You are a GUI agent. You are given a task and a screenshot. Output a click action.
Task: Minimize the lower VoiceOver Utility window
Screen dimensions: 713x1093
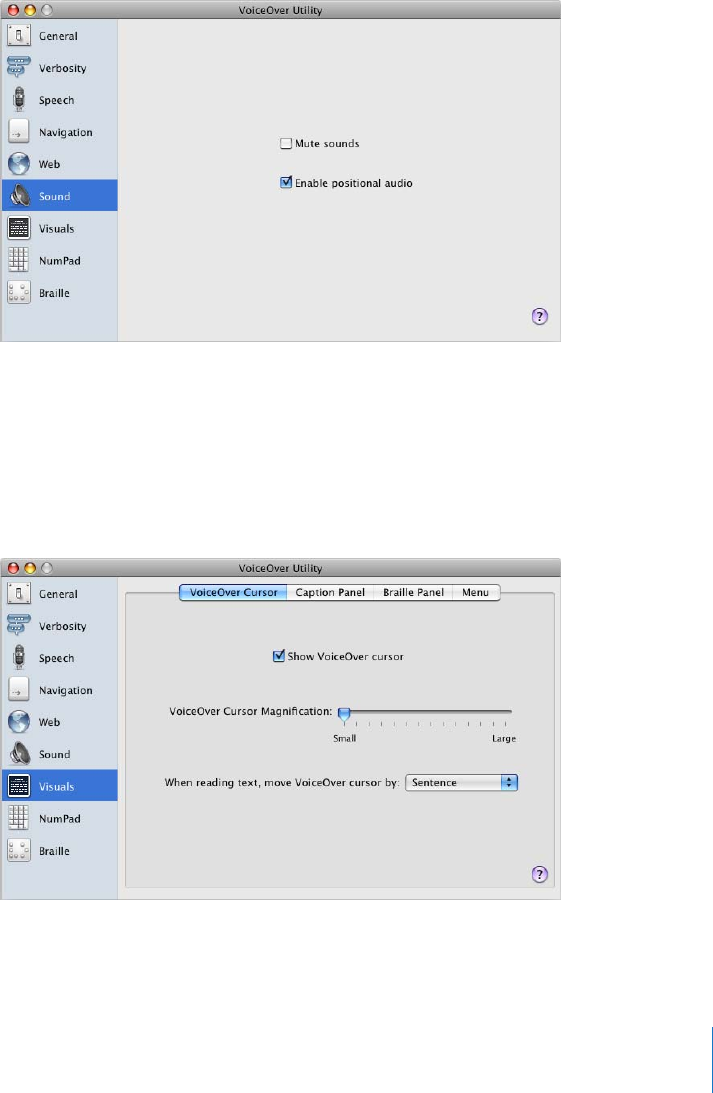30,568
